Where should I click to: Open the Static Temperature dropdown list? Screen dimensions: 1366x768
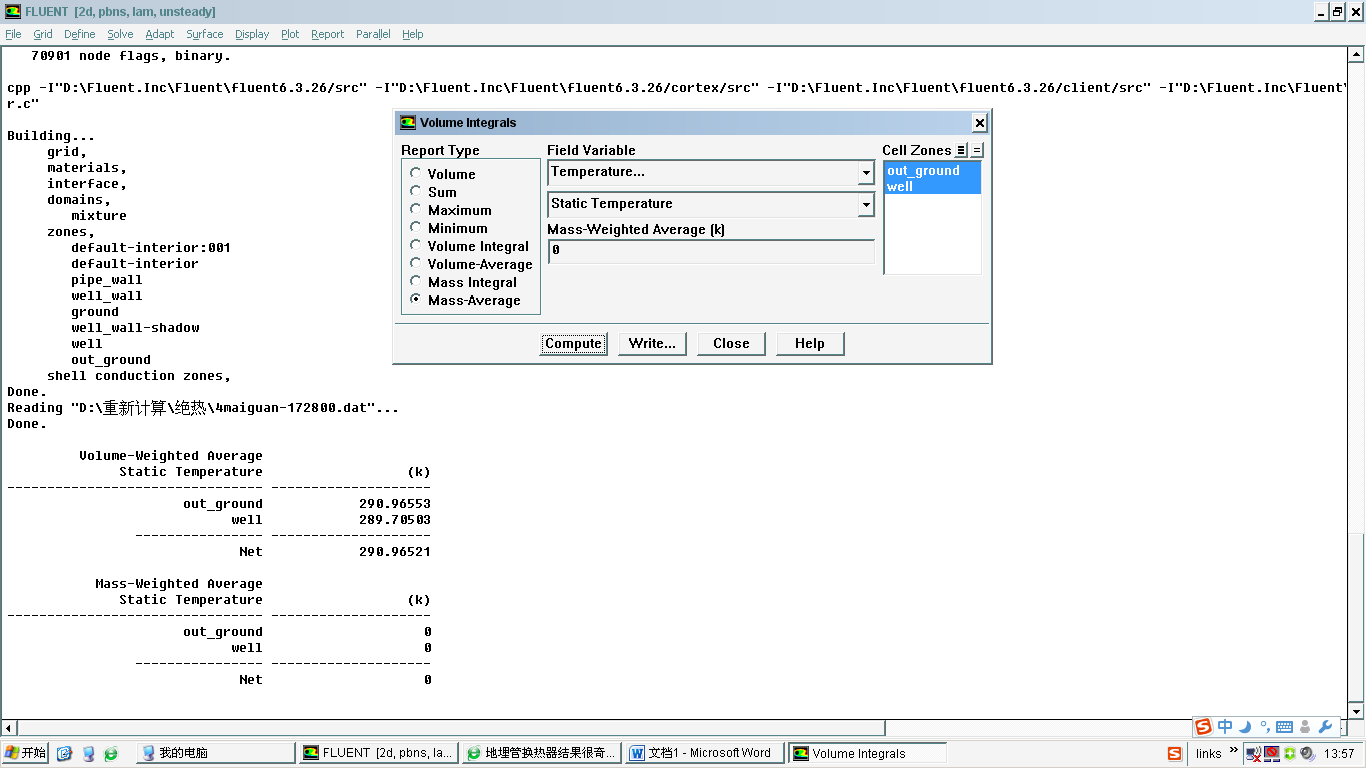(865, 205)
